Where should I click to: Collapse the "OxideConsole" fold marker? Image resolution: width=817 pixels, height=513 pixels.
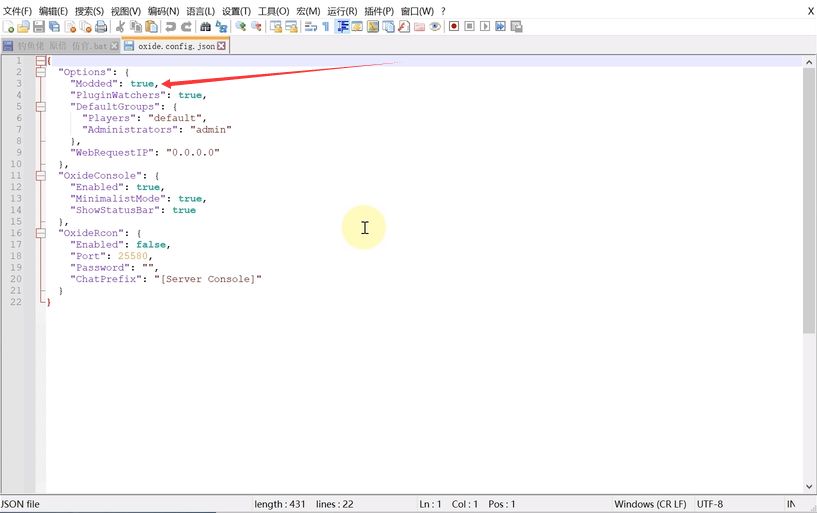point(41,176)
